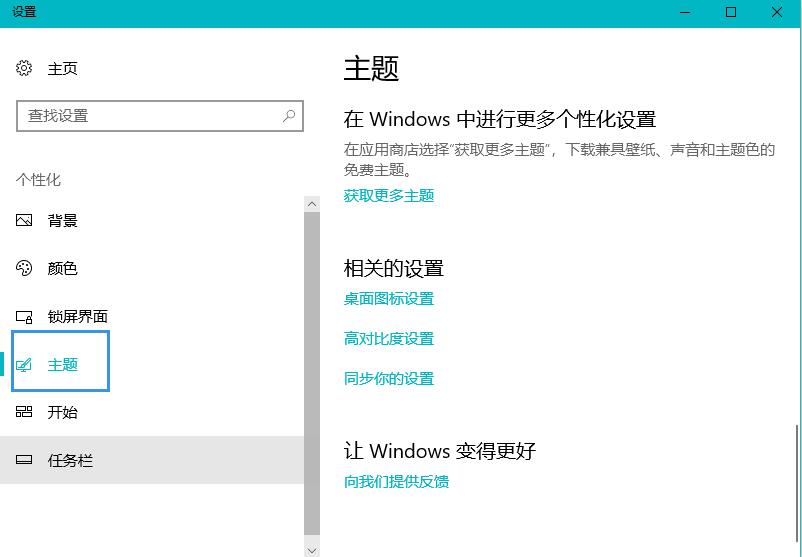The image size is (802, 557).
Task: Click the gear icon beside 主页
Action: [24, 68]
